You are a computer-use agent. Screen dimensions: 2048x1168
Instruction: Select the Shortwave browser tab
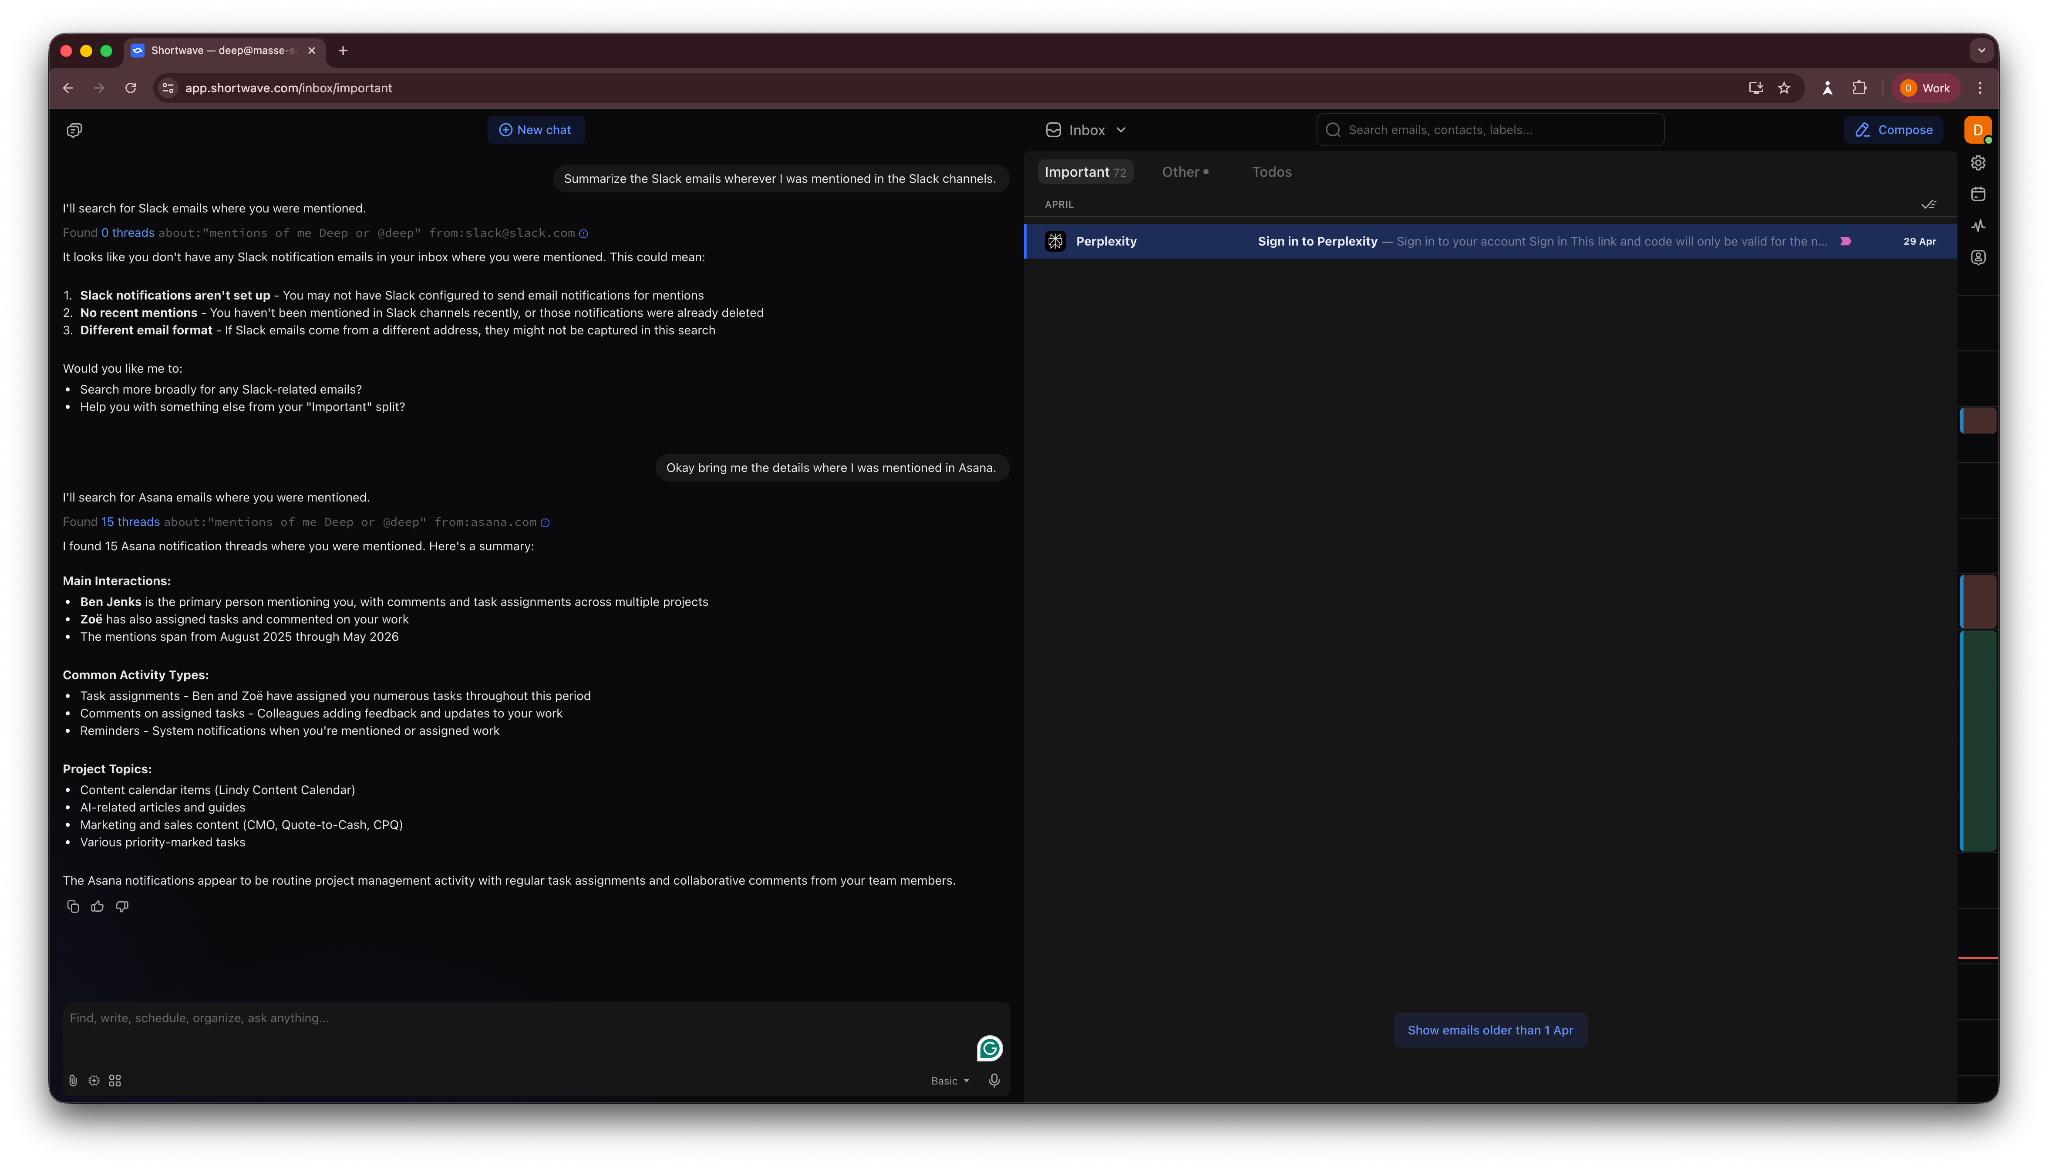click(x=224, y=50)
